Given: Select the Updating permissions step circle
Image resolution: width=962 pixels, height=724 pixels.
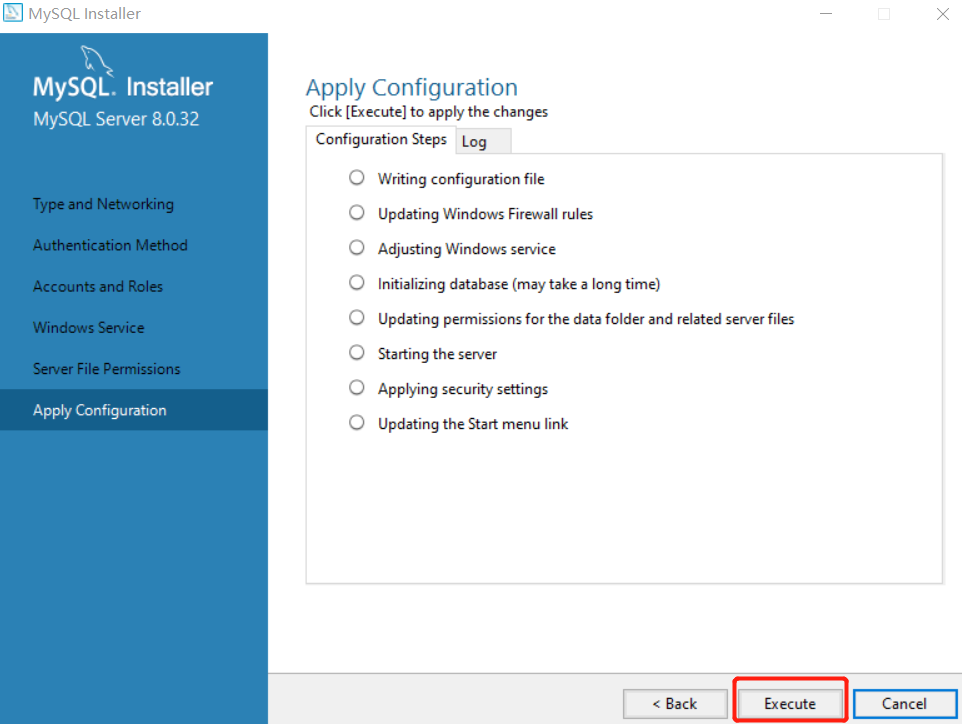Looking at the screenshot, I should pos(356,318).
